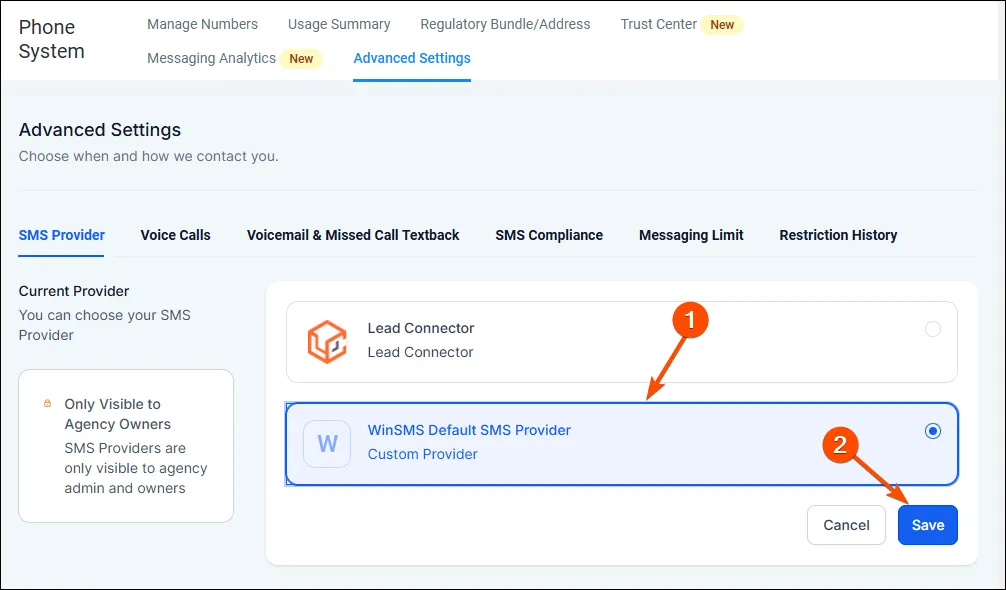This screenshot has height=590, width=1006.
Task: Save the SMS provider selection
Action: 928,525
